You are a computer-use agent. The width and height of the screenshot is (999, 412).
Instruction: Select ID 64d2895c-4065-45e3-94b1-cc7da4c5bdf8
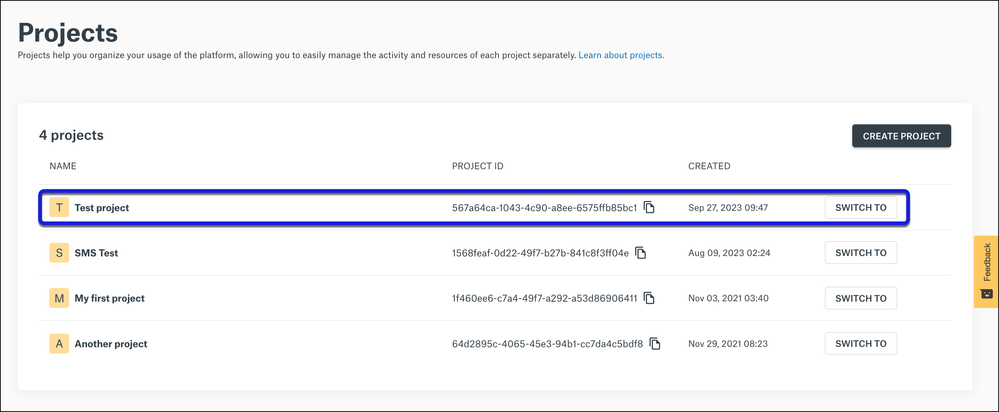pos(547,344)
